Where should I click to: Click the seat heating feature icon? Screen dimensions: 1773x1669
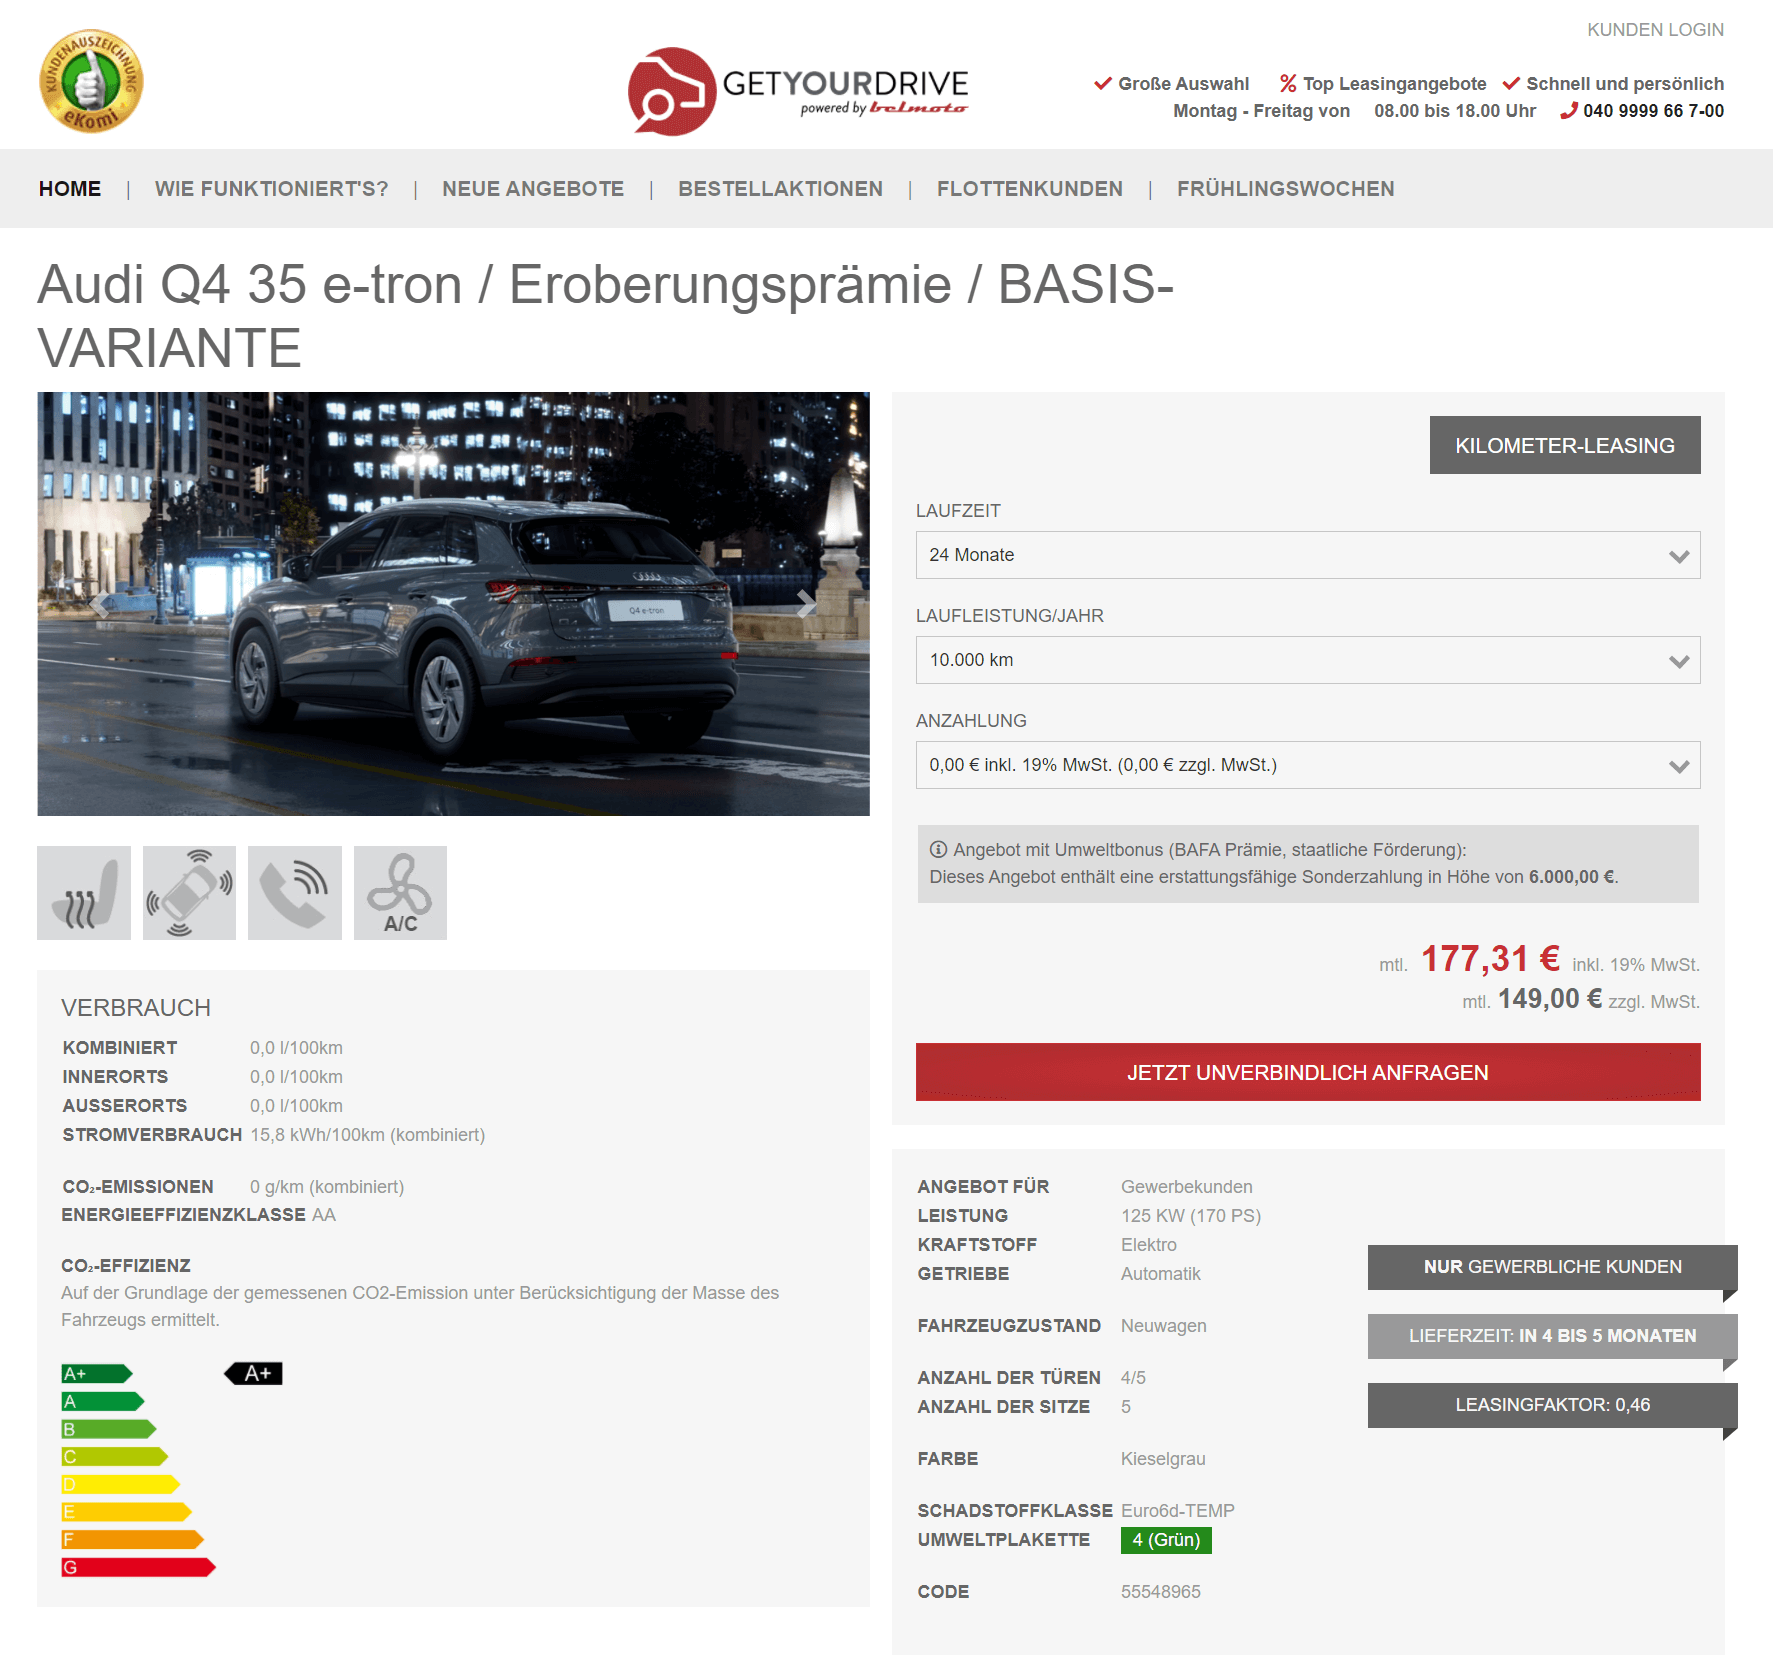[84, 893]
